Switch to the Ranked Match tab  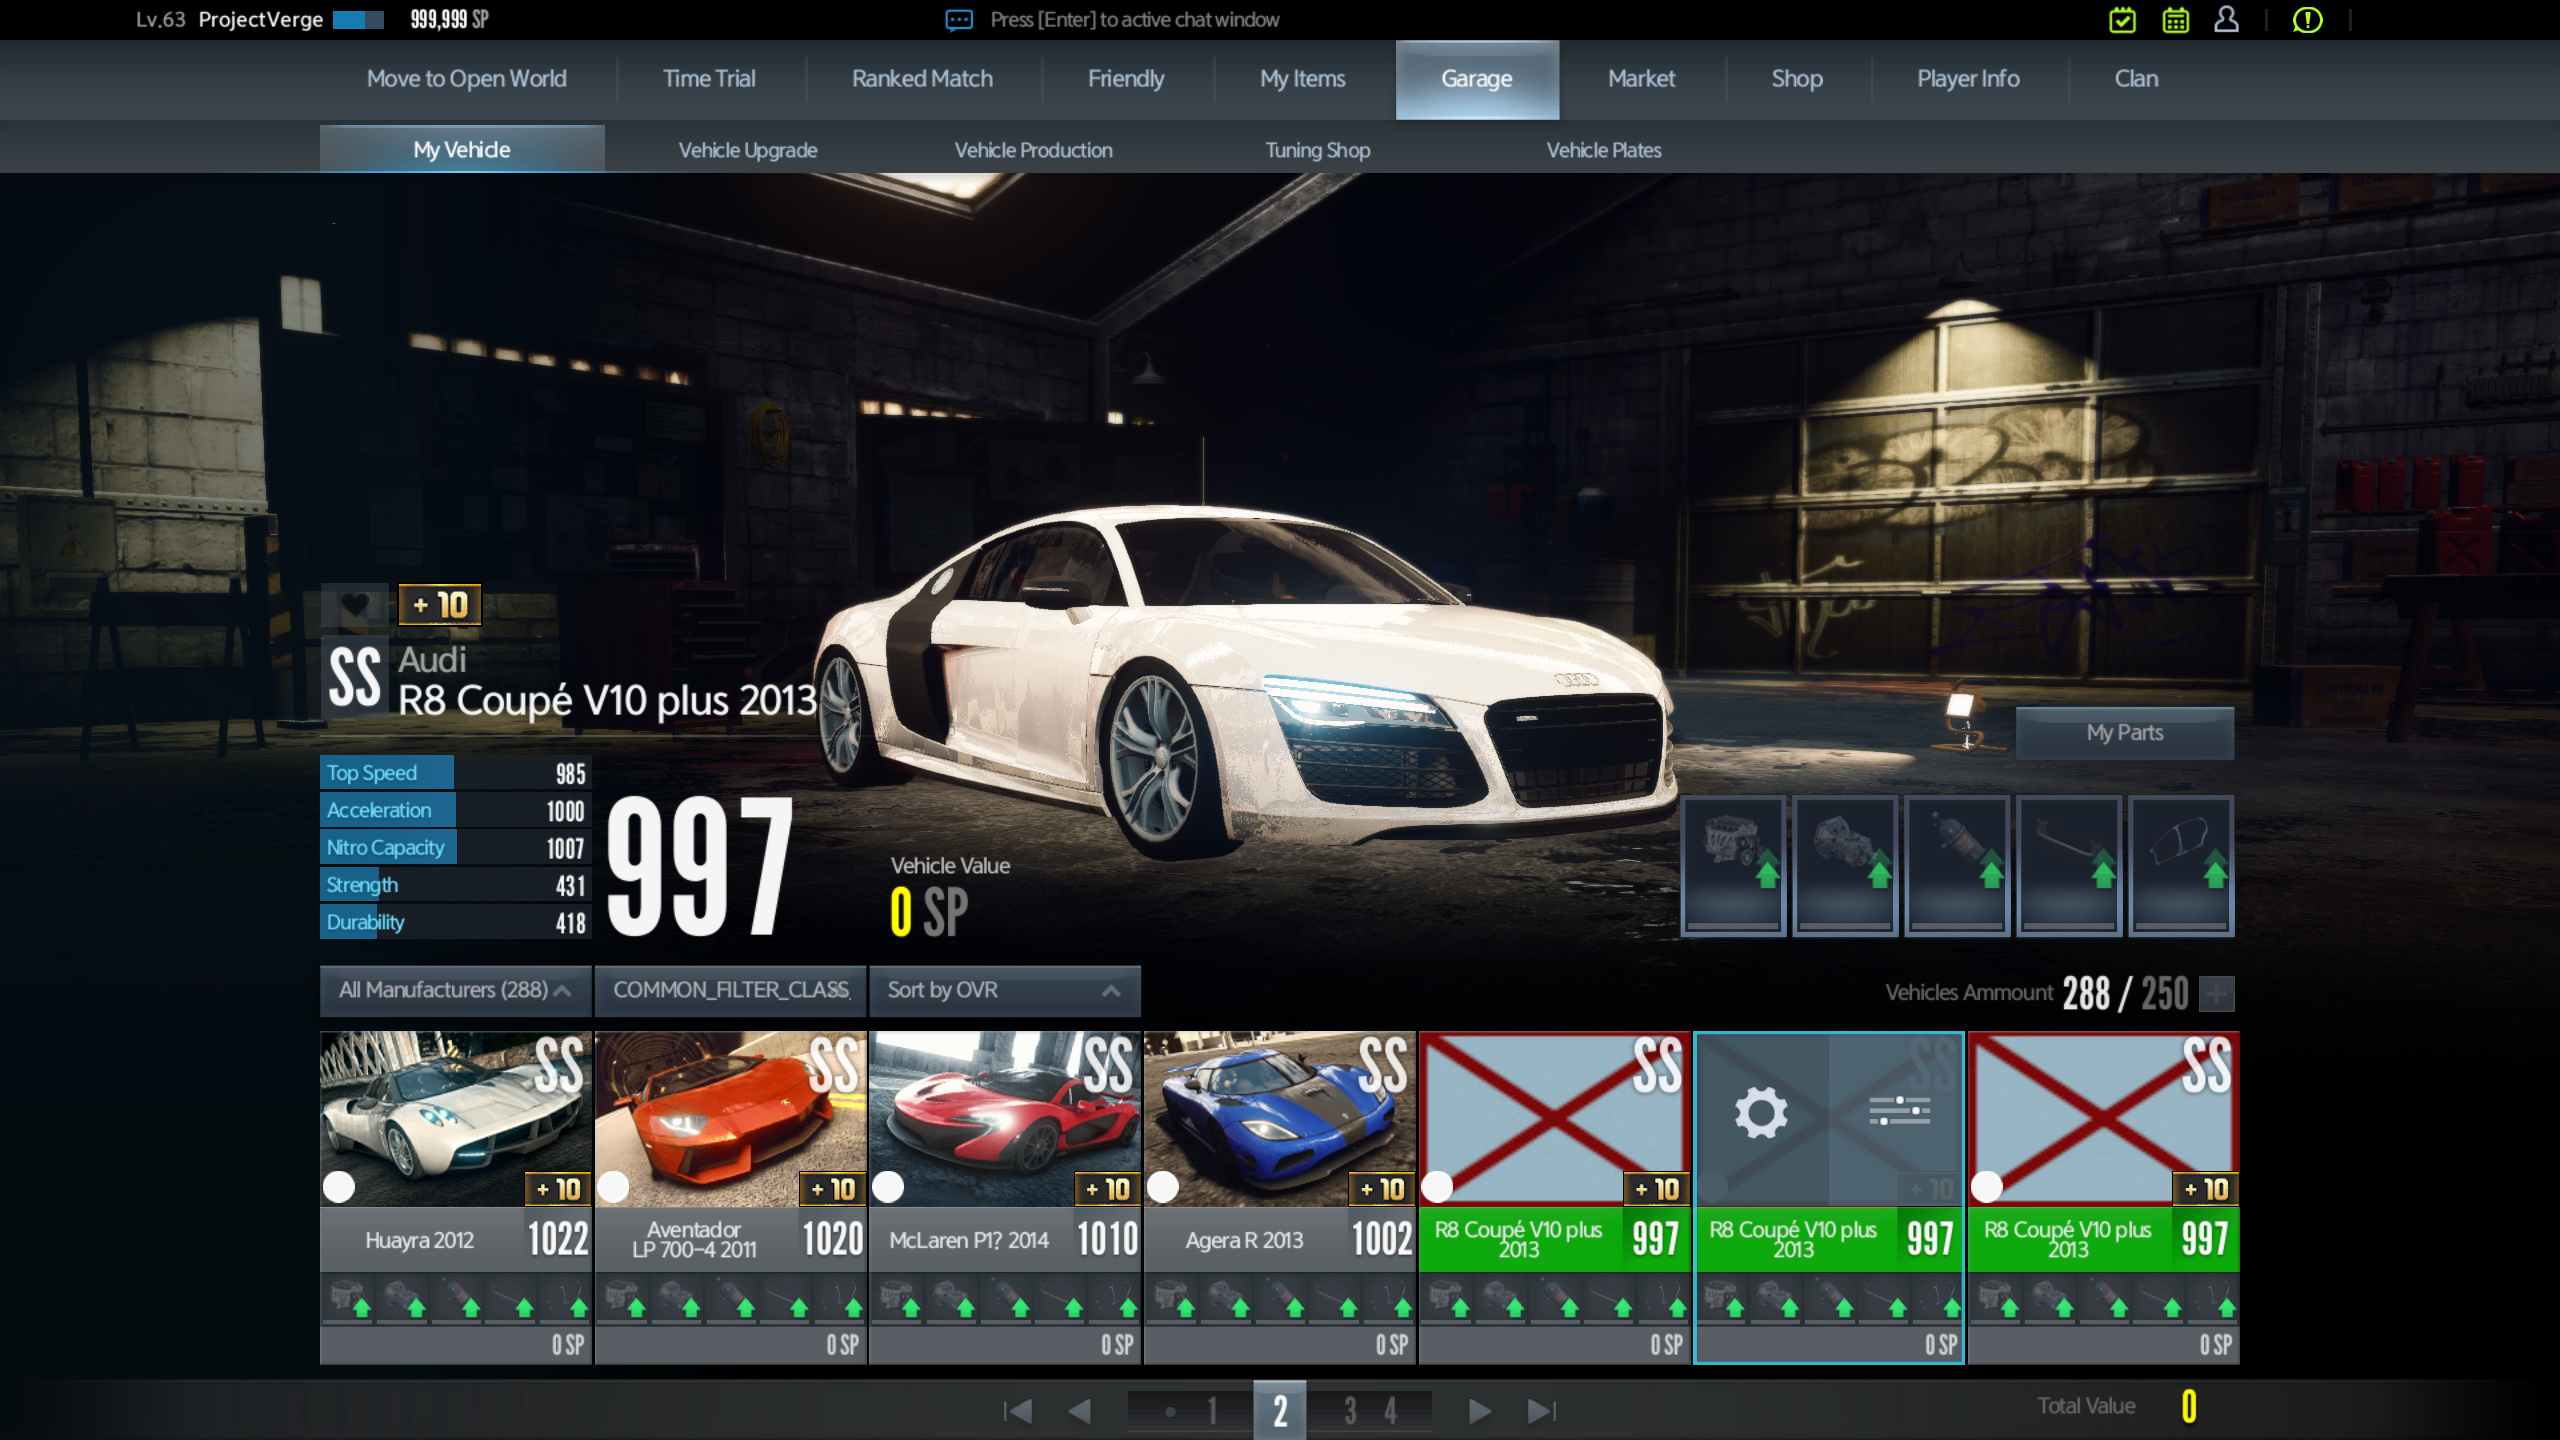tap(922, 79)
